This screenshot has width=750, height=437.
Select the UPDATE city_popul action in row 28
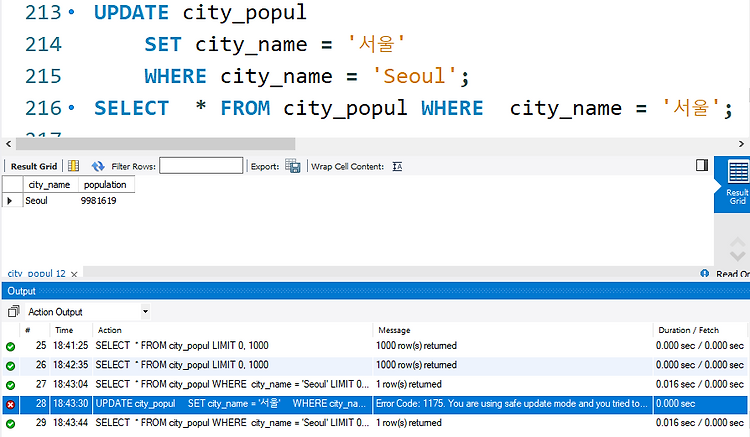click(x=231, y=404)
